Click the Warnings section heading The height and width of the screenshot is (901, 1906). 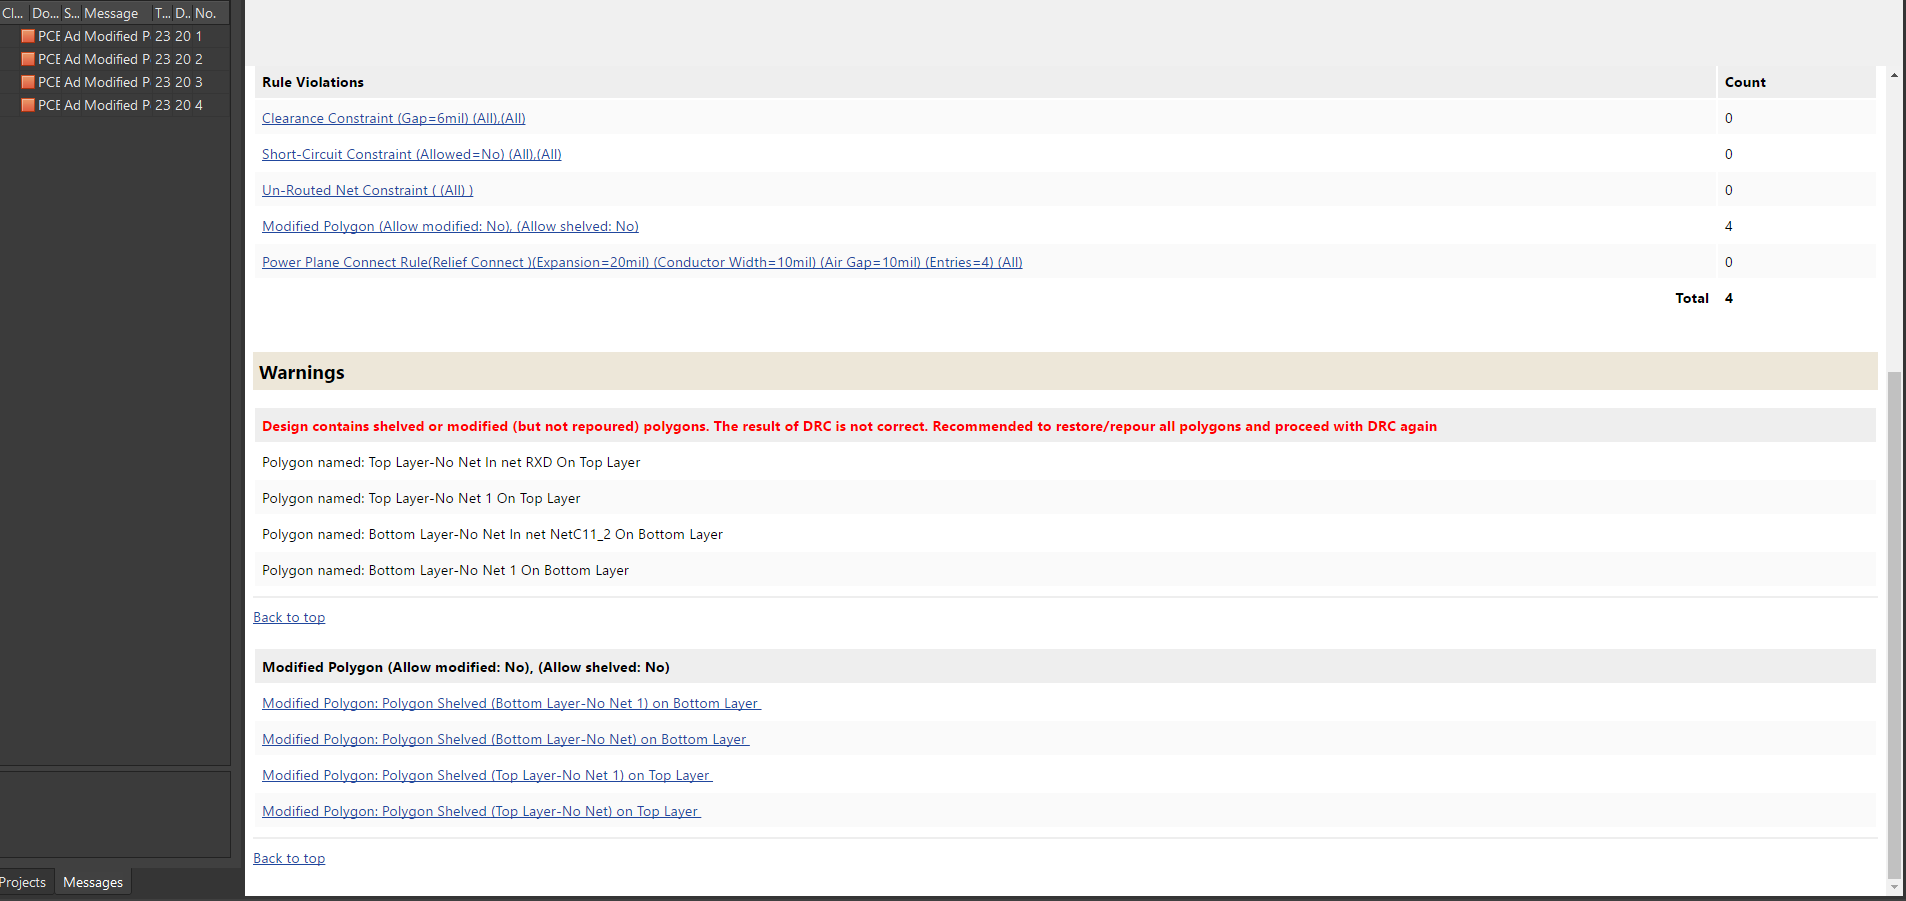coord(302,372)
